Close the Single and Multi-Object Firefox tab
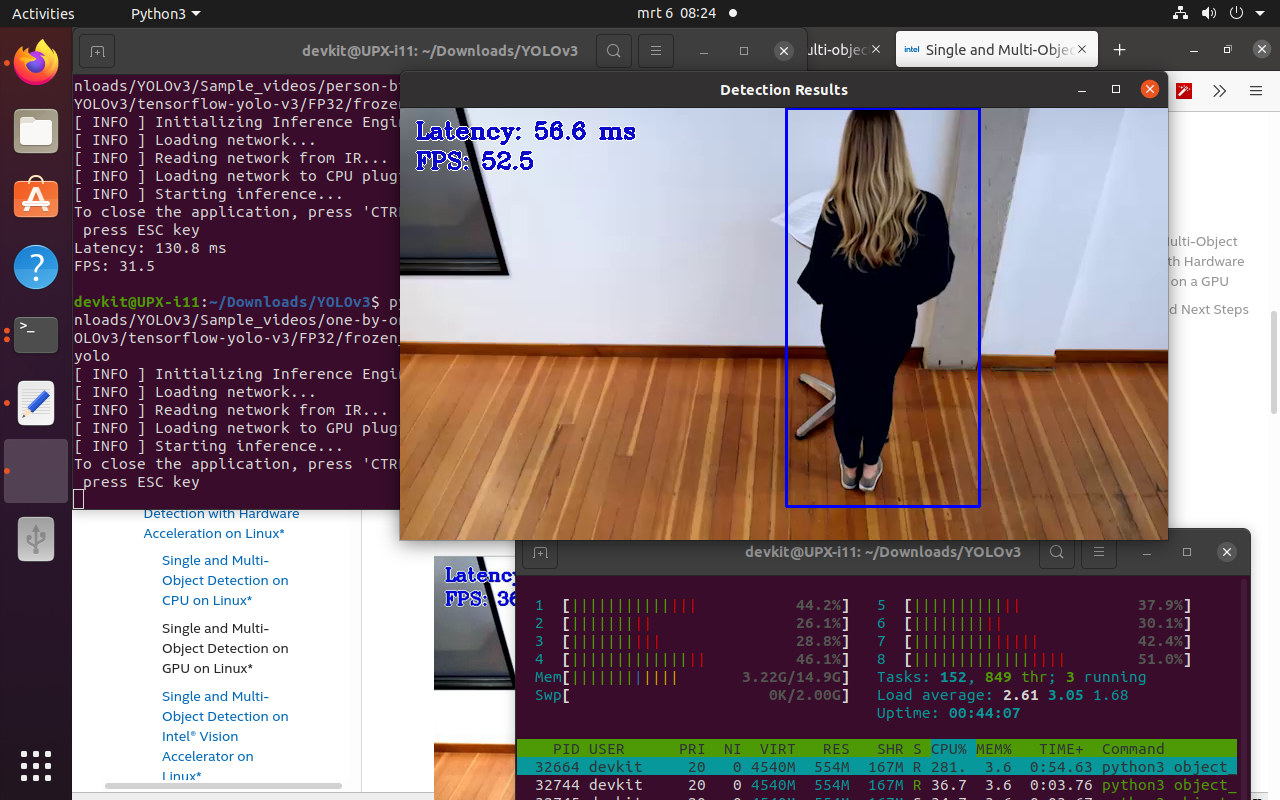 pos(1084,50)
